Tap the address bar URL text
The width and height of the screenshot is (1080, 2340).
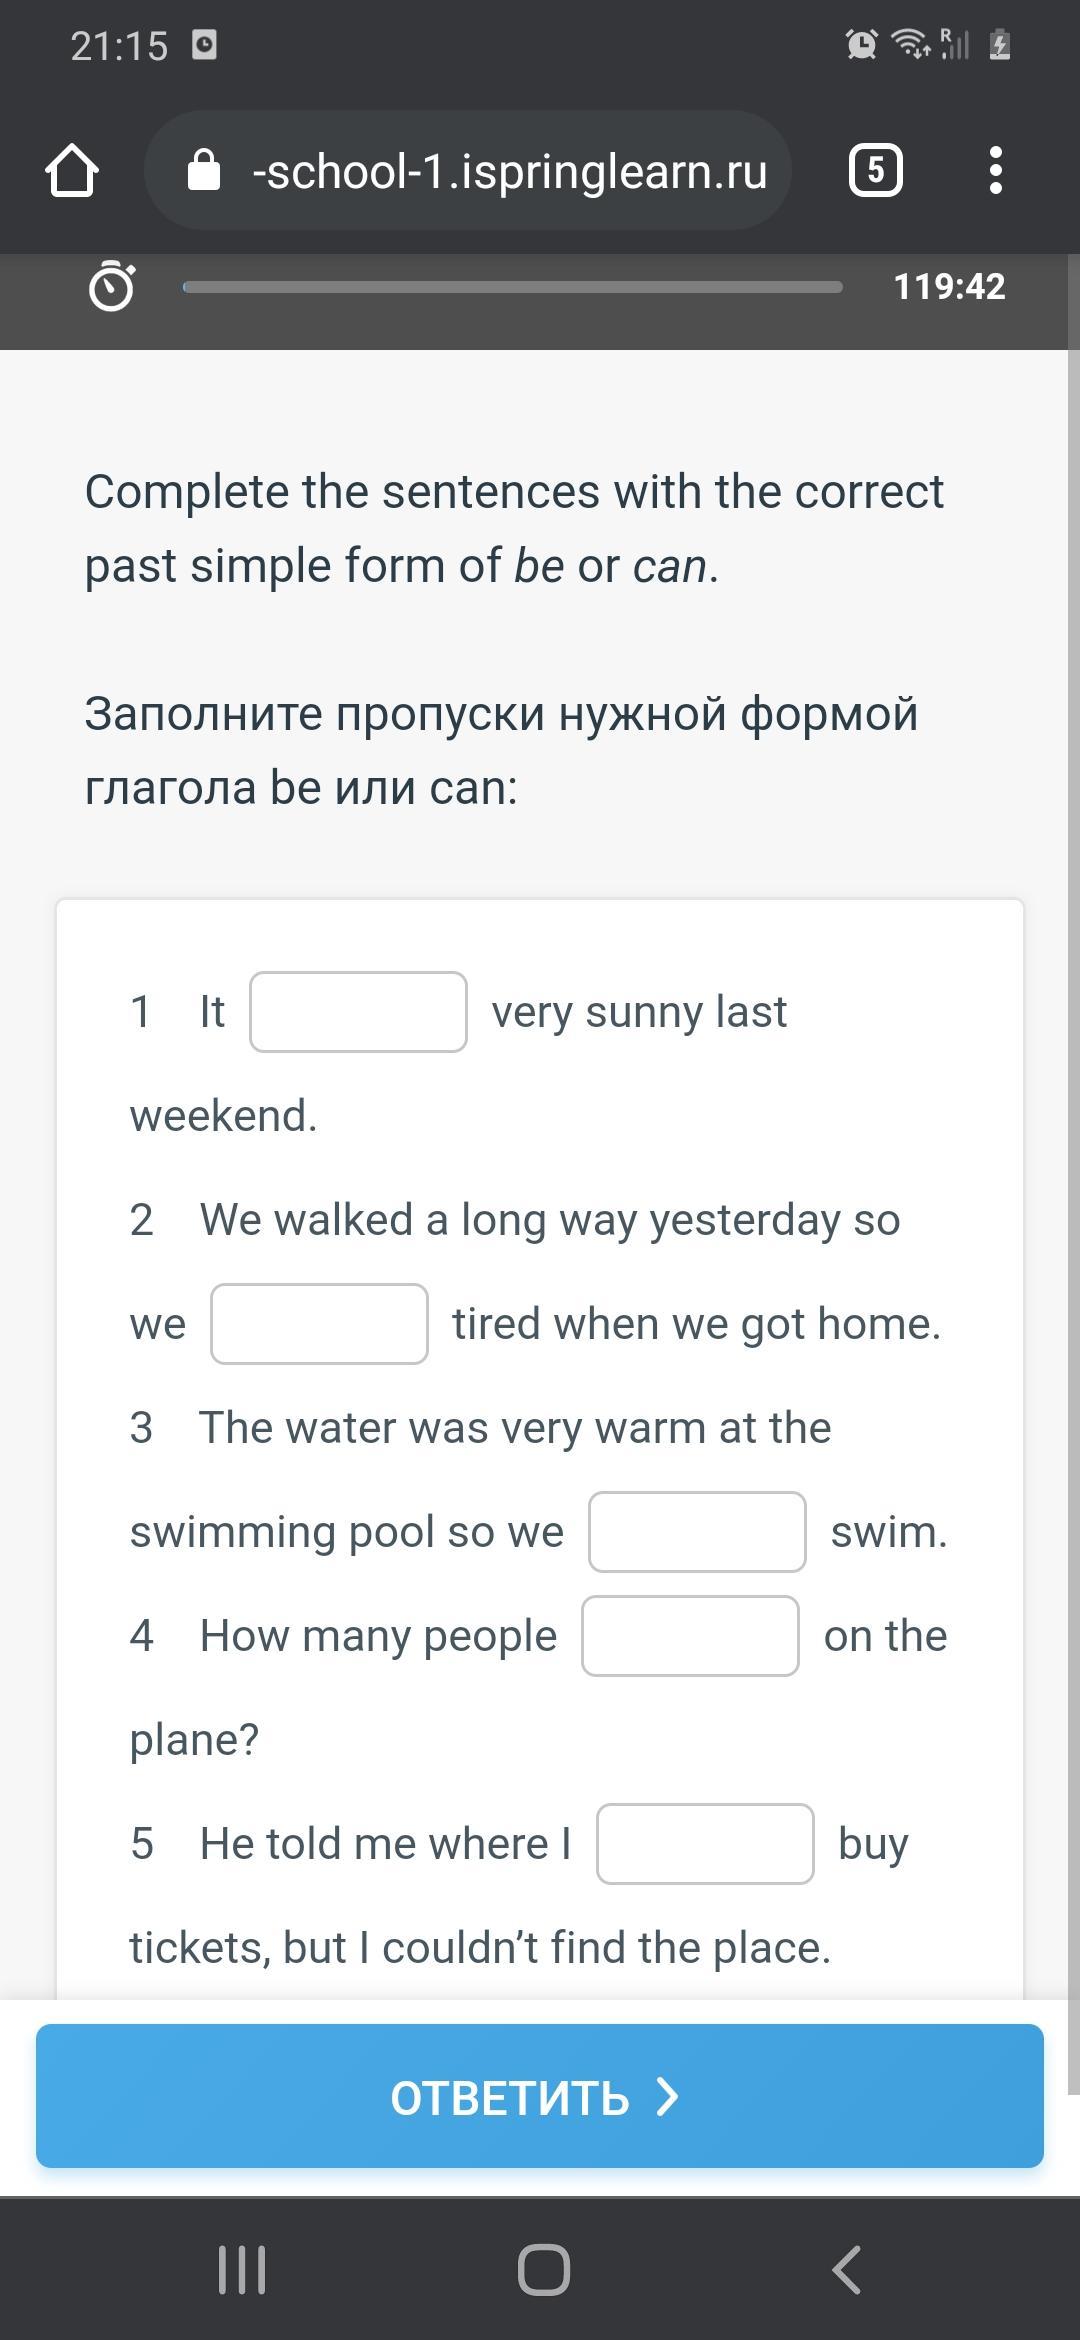tap(510, 171)
